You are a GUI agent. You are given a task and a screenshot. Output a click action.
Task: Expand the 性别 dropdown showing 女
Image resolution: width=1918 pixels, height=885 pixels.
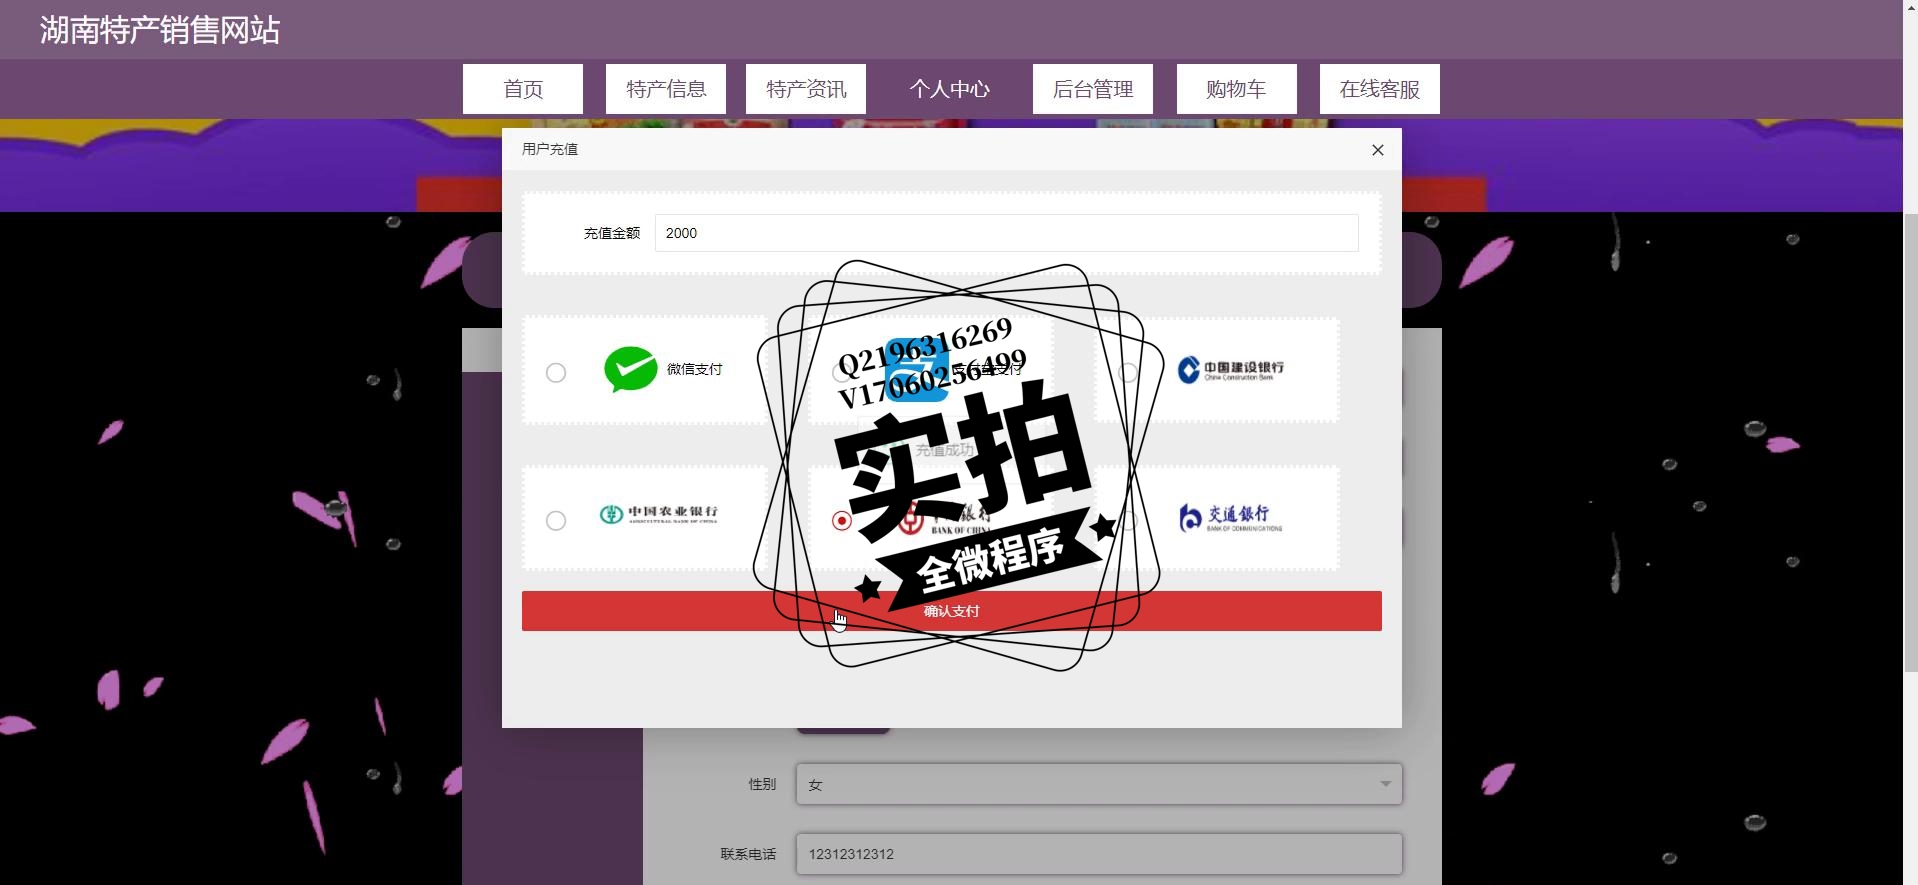[x=1099, y=784]
